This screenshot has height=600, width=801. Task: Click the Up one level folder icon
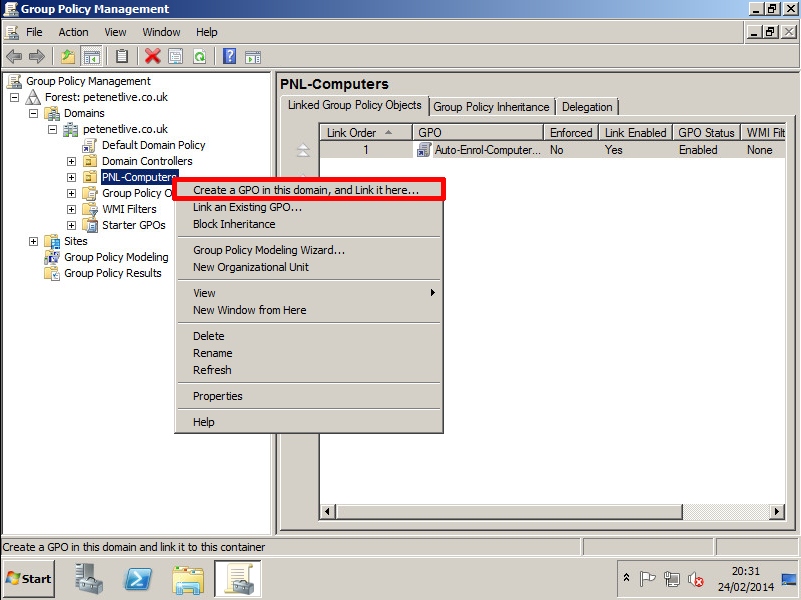tap(67, 56)
